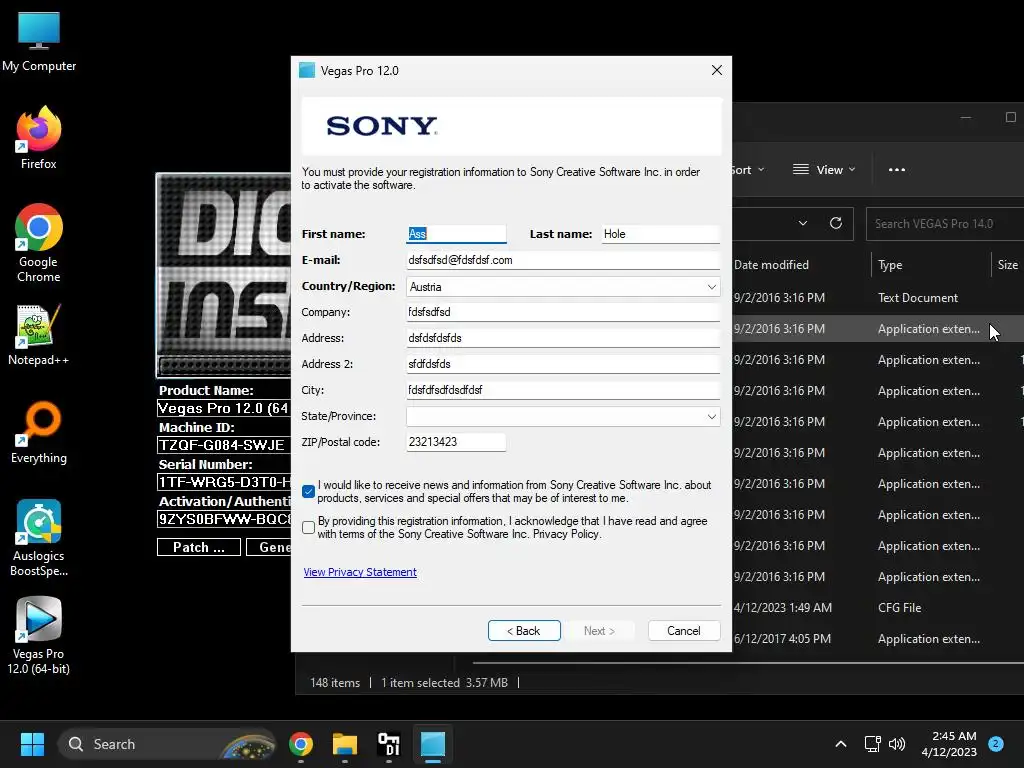Open the Notepad++ desktop shortcut

pos(39,334)
